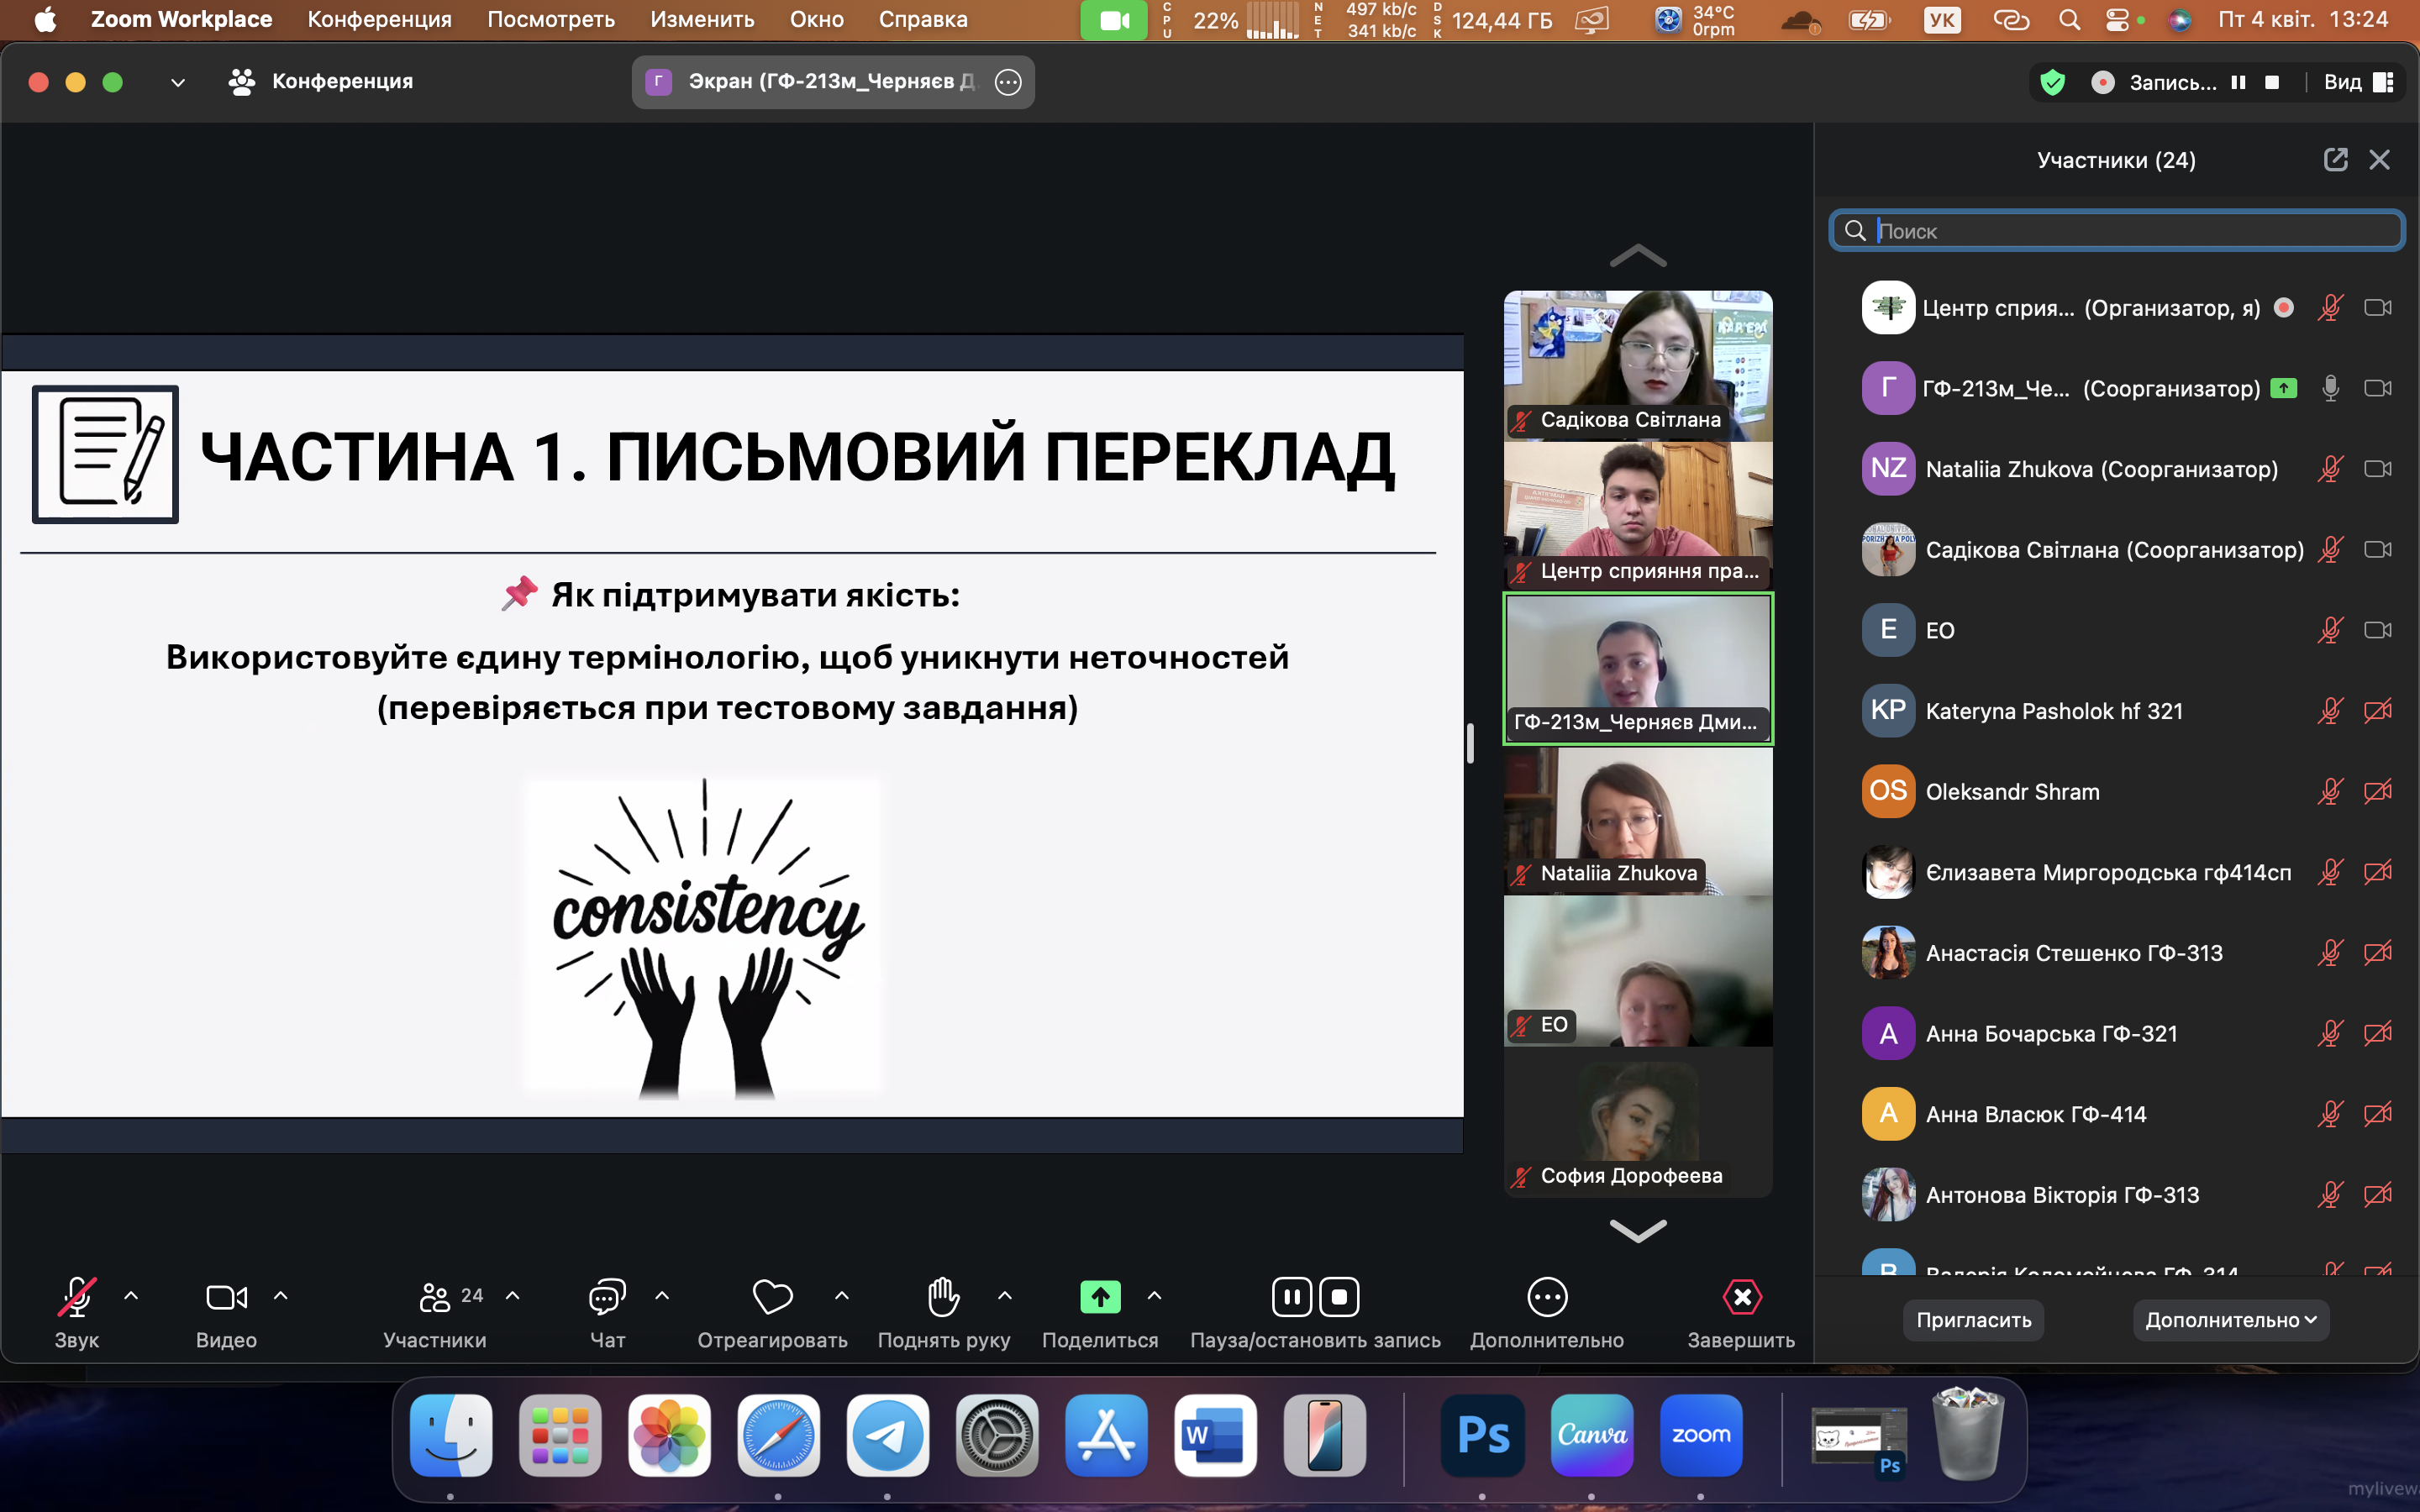
Task: Click the End meeting icon
Action: click(1742, 1297)
